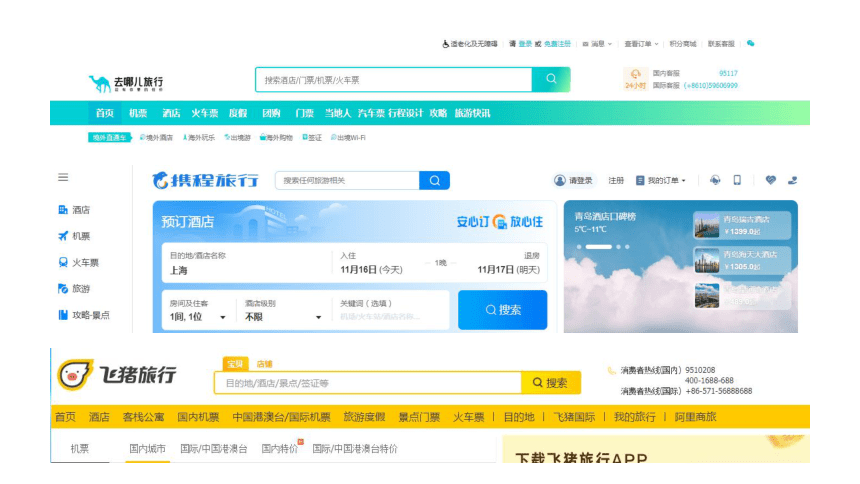Switch to 国内特价 flight tab on Fliggy
Image resolution: width=860 pixels, height=484 pixels.
[280, 449]
